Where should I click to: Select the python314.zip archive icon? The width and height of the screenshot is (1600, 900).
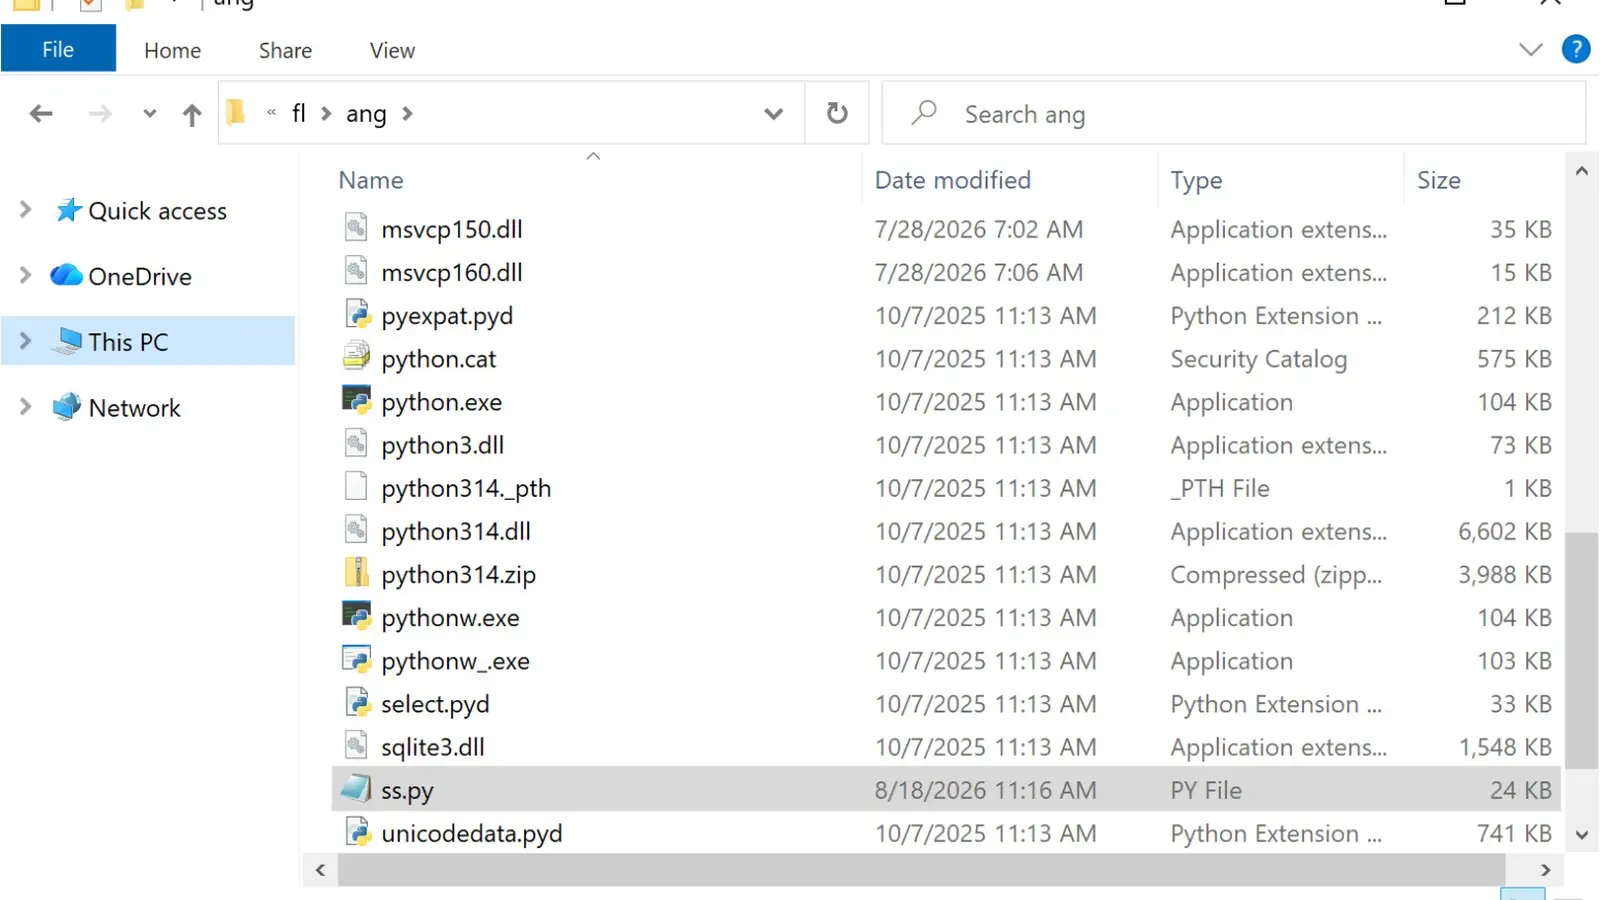(x=356, y=573)
